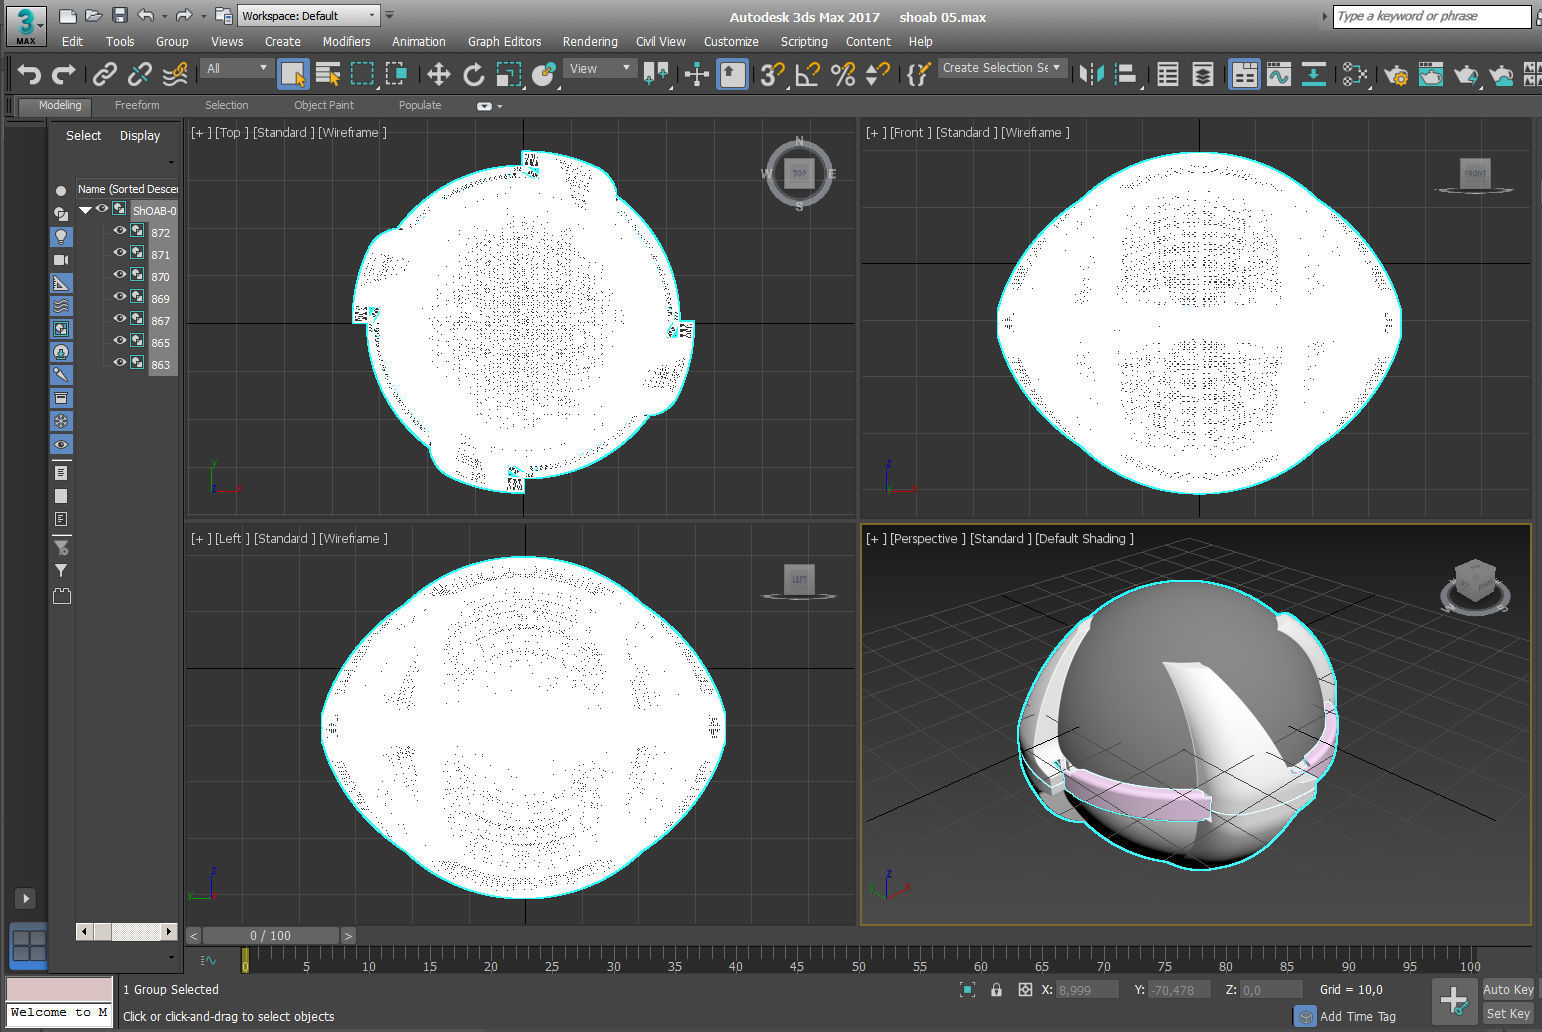Choose the Rectangular Selection Region tool

tap(362, 74)
